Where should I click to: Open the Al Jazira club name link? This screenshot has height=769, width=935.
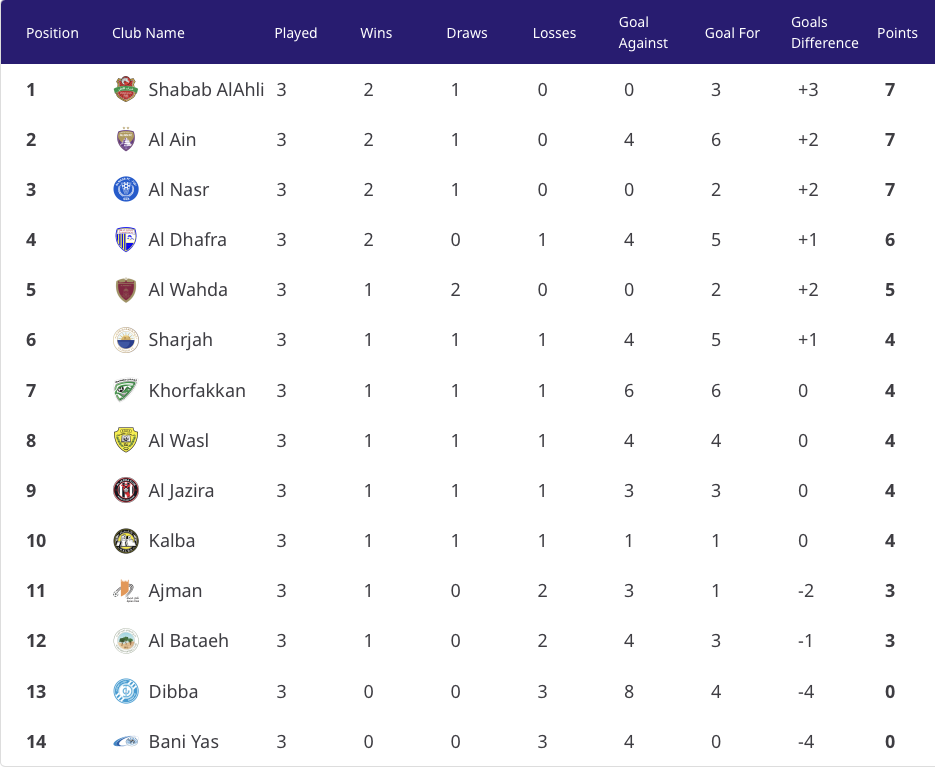pos(181,491)
